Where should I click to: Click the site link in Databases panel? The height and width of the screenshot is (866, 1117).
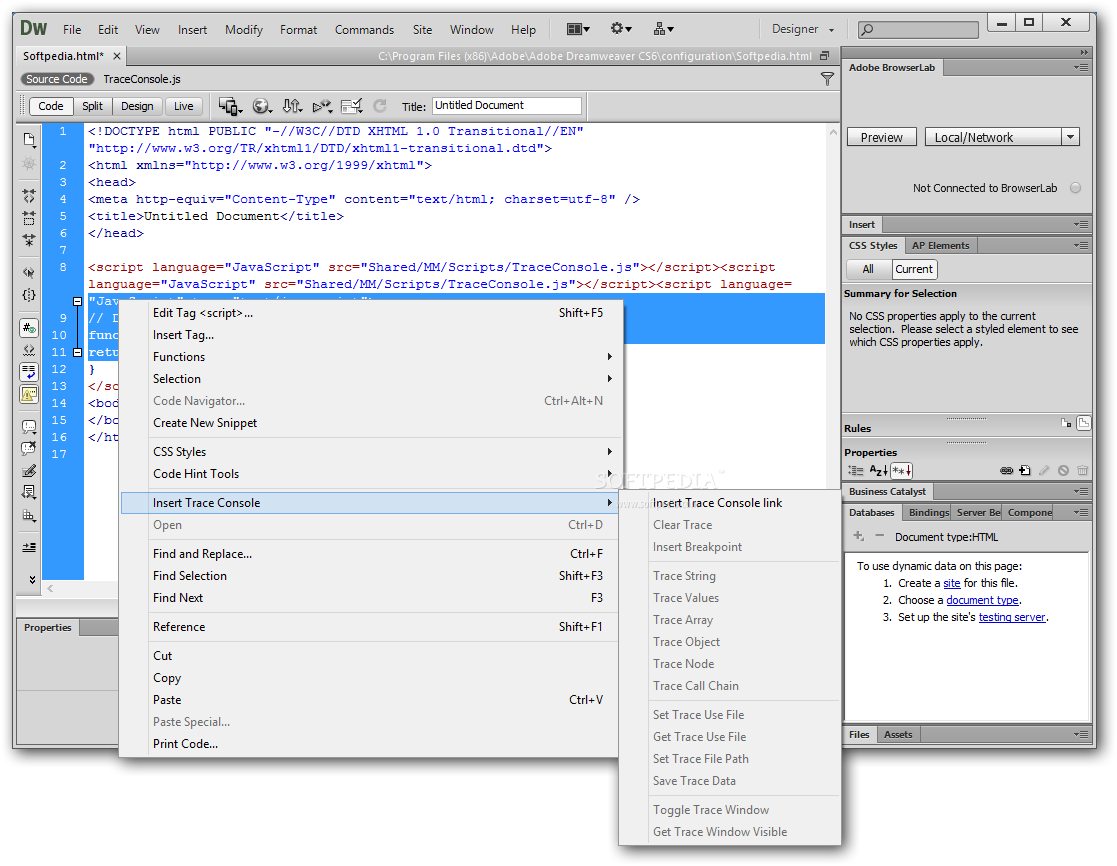point(952,583)
